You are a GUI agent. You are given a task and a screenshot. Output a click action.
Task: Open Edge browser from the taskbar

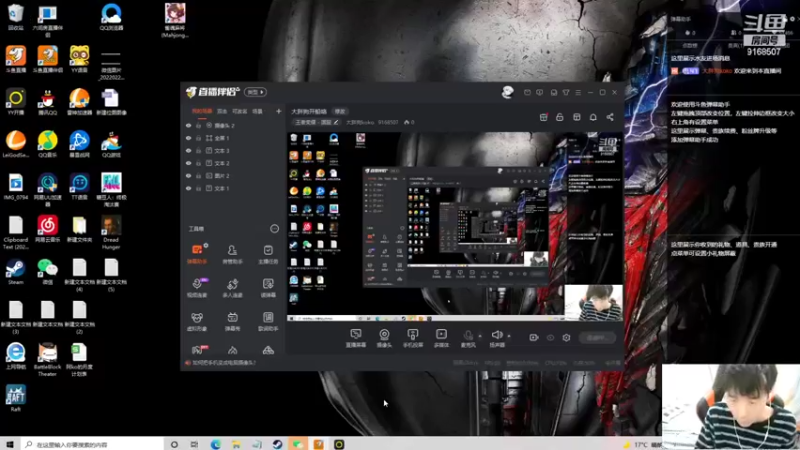[x=215, y=444]
